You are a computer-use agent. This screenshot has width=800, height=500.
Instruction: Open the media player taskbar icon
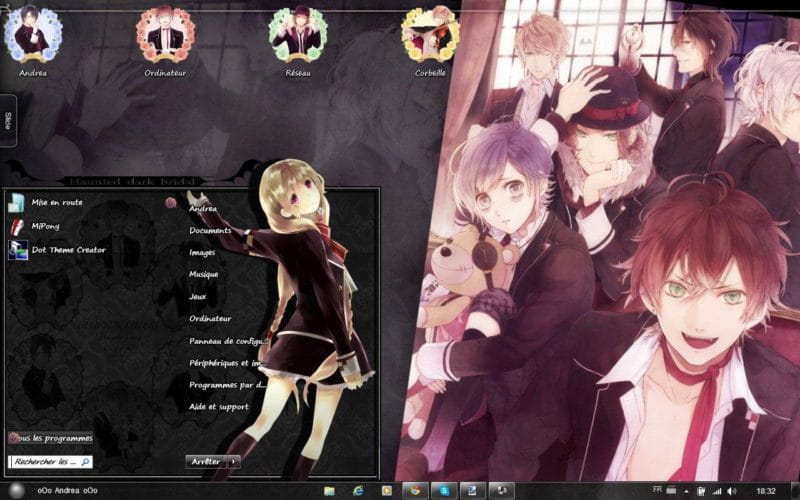click(x=385, y=490)
